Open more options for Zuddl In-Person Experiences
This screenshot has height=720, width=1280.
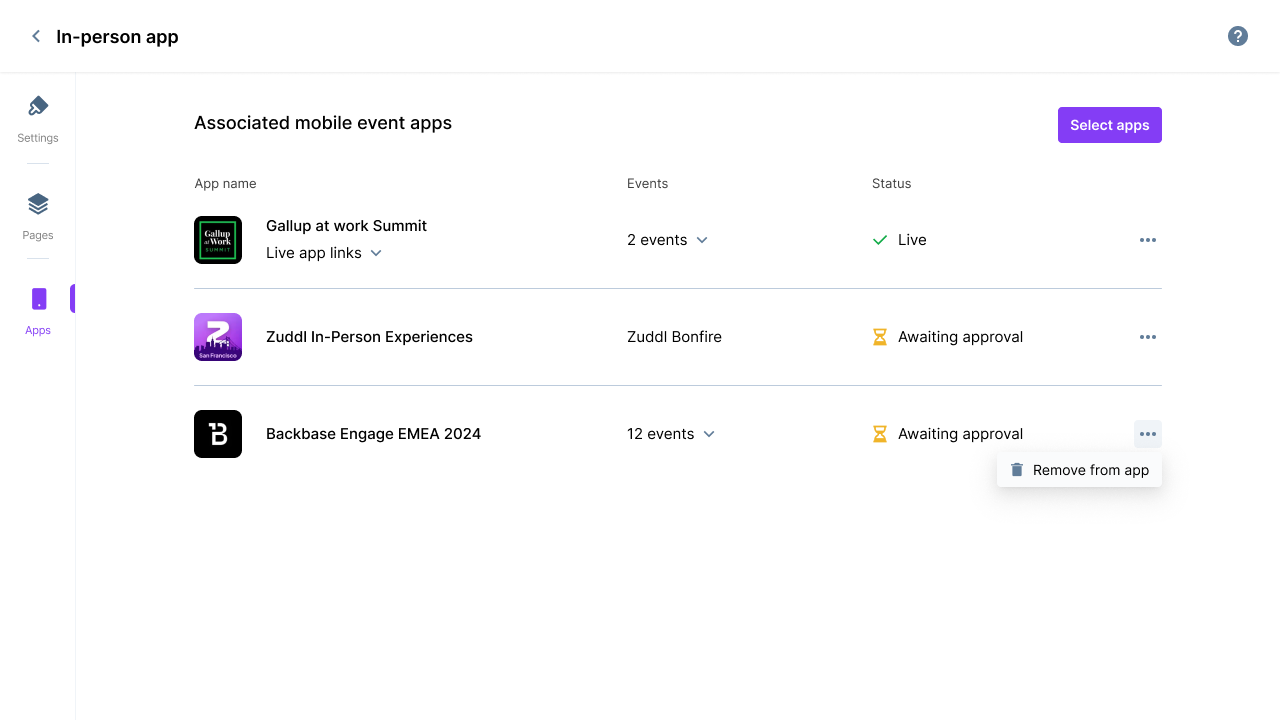point(1148,337)
